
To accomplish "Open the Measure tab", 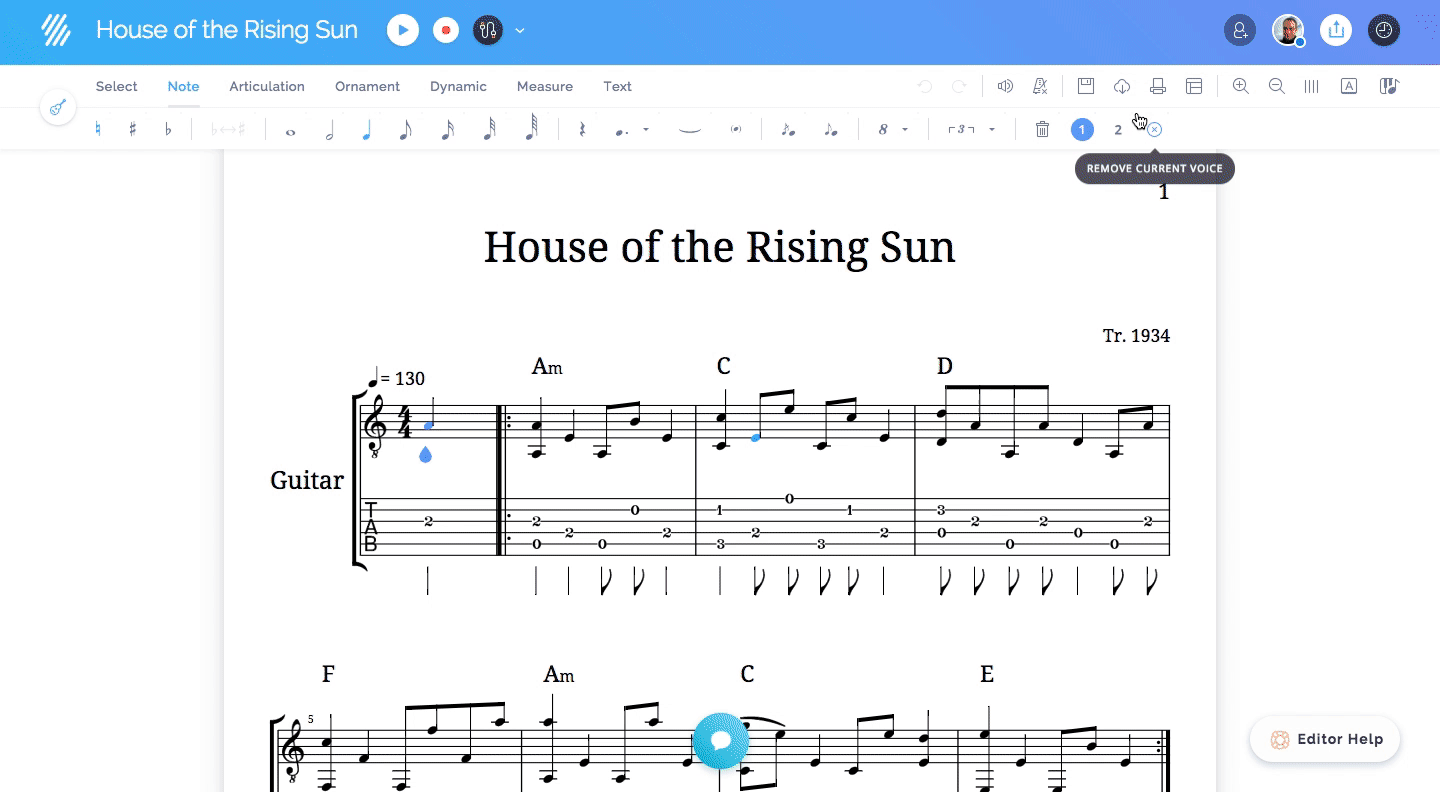I will tap(545, 86).
